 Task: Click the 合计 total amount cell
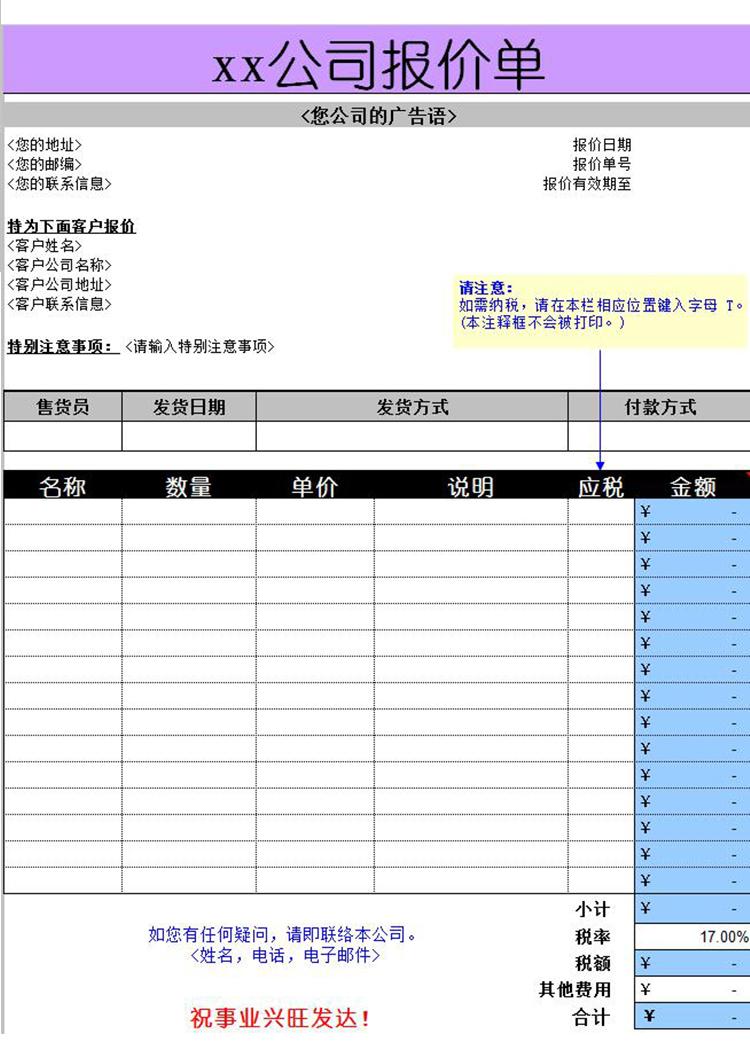coord(692,1017)
